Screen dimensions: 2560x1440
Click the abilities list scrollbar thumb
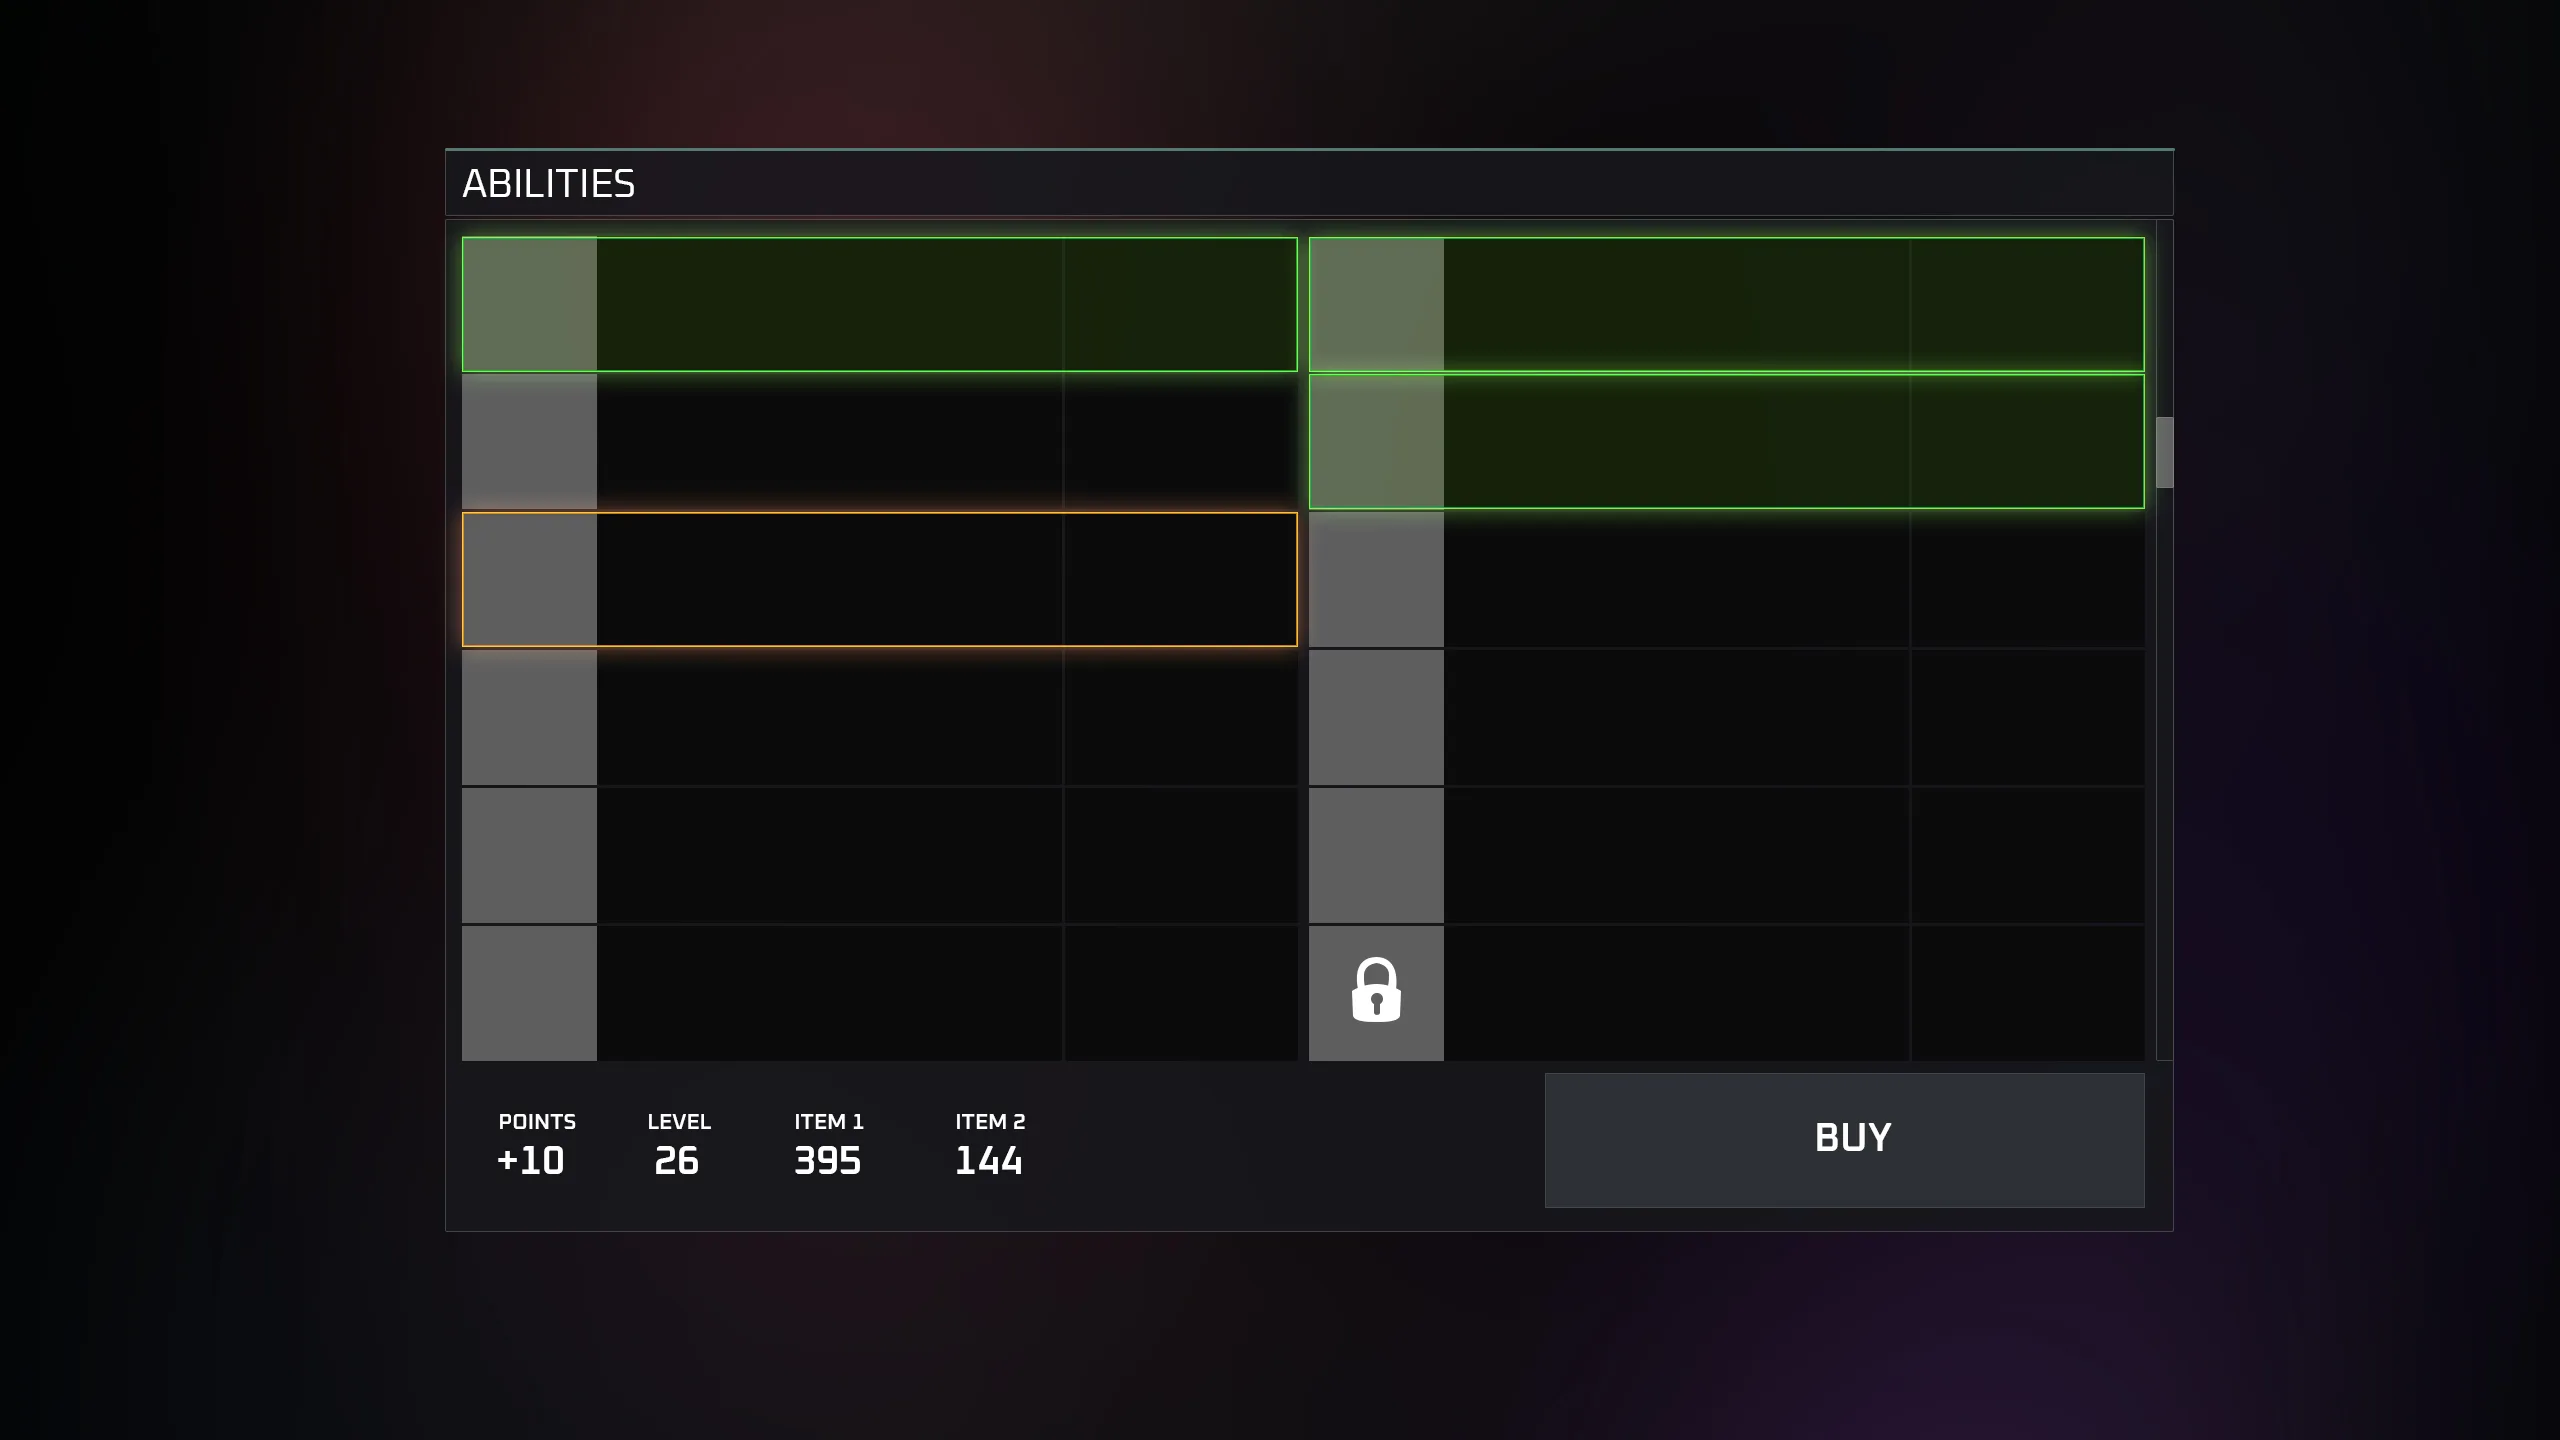[x=2164, y=452]
